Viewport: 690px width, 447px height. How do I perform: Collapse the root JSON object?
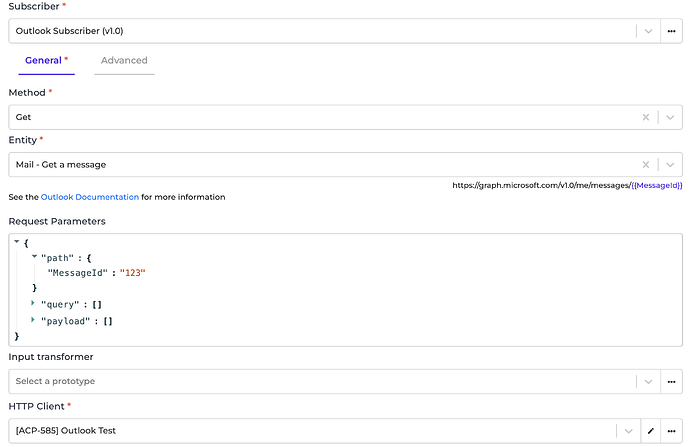(x=17, y=241)
